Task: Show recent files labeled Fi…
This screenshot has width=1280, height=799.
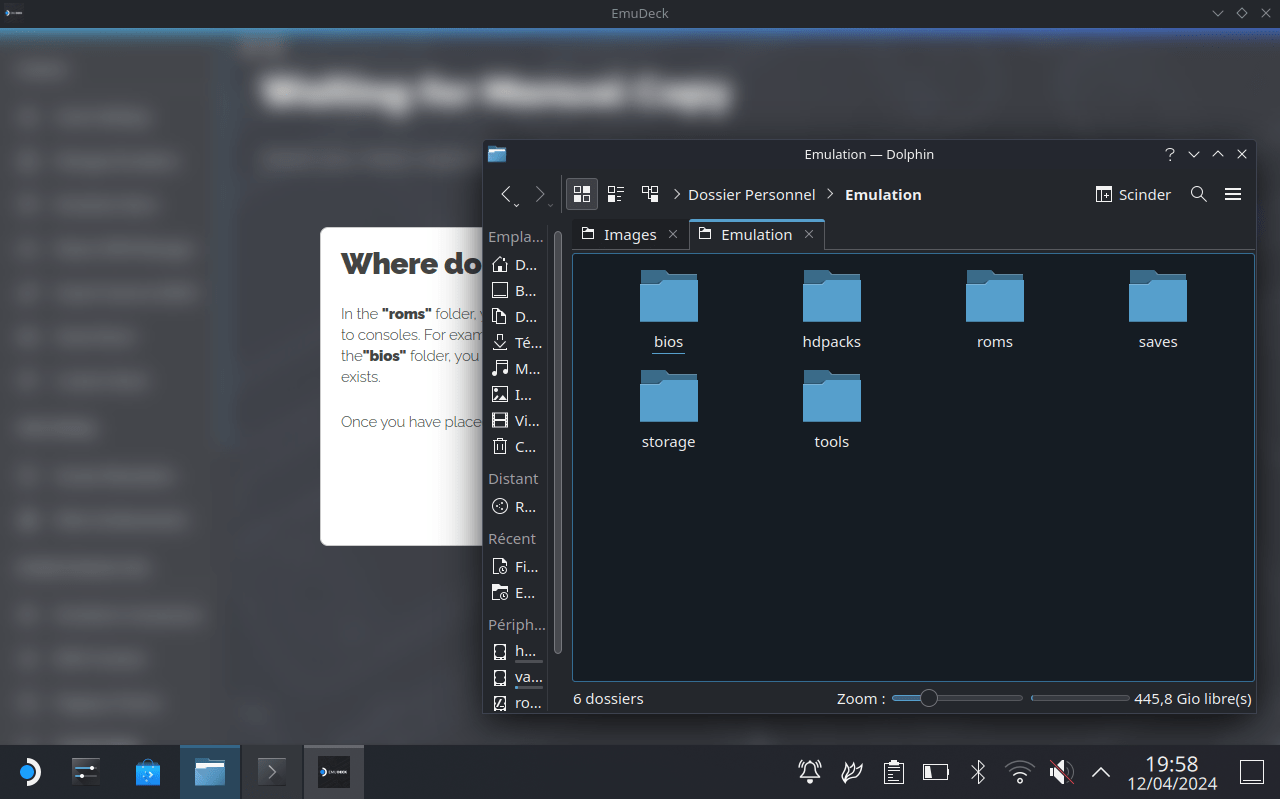Action: (515, 567)
